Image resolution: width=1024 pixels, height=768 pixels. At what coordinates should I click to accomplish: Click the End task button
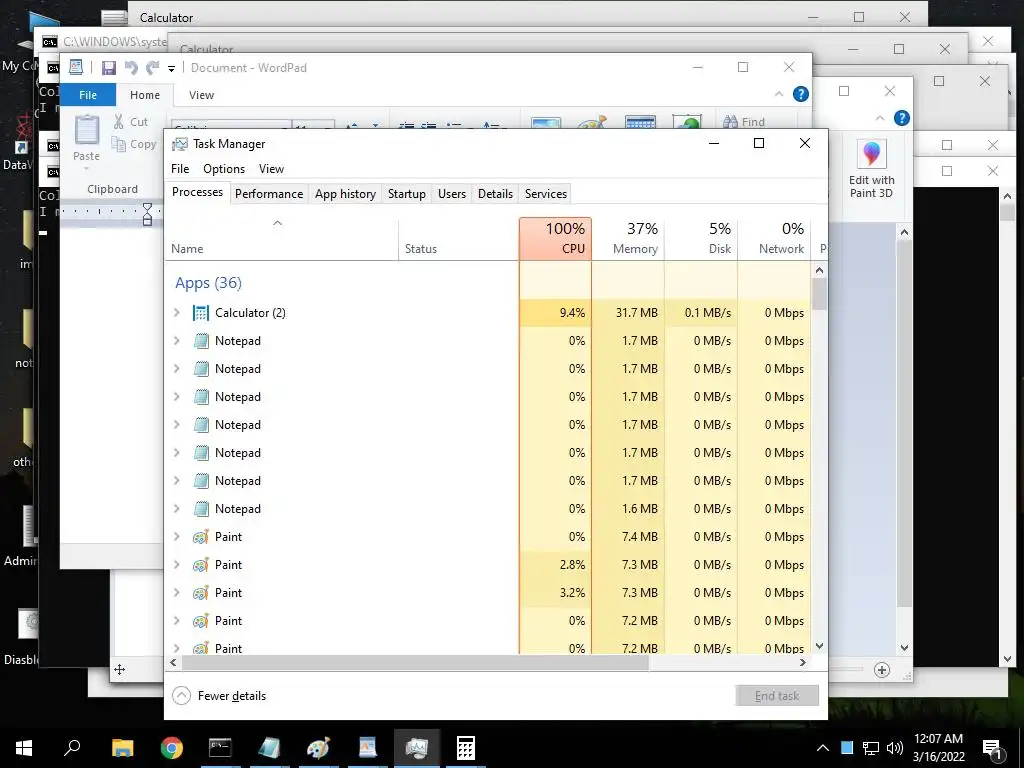pyautogui.click(x=776, y=696)
